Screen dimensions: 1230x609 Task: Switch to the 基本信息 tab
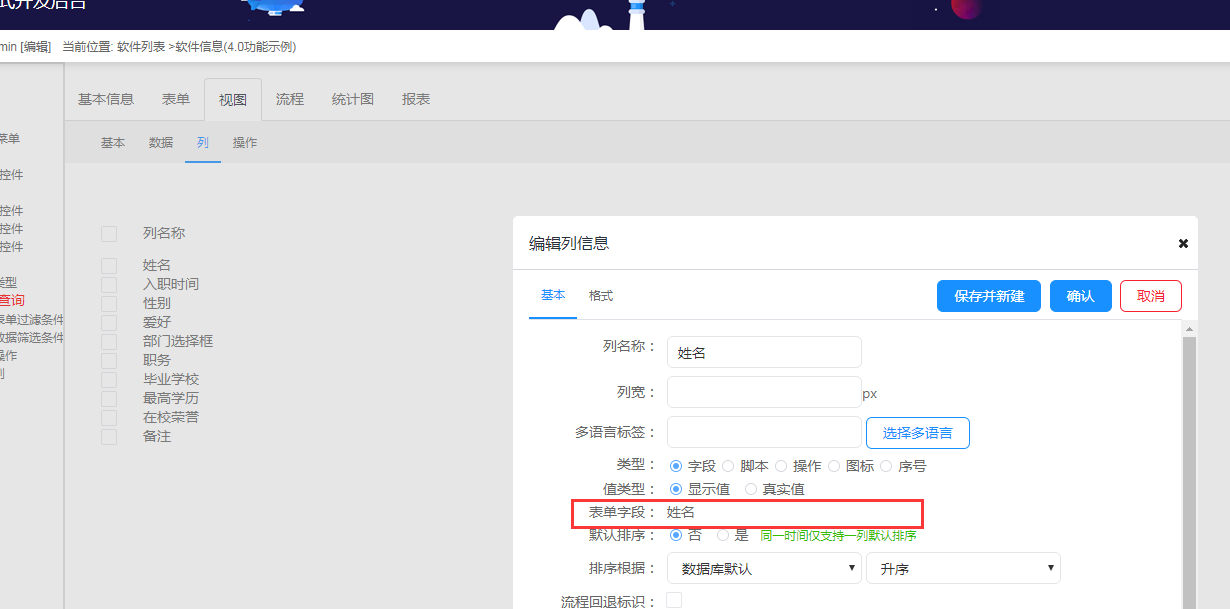coord(106,99)
